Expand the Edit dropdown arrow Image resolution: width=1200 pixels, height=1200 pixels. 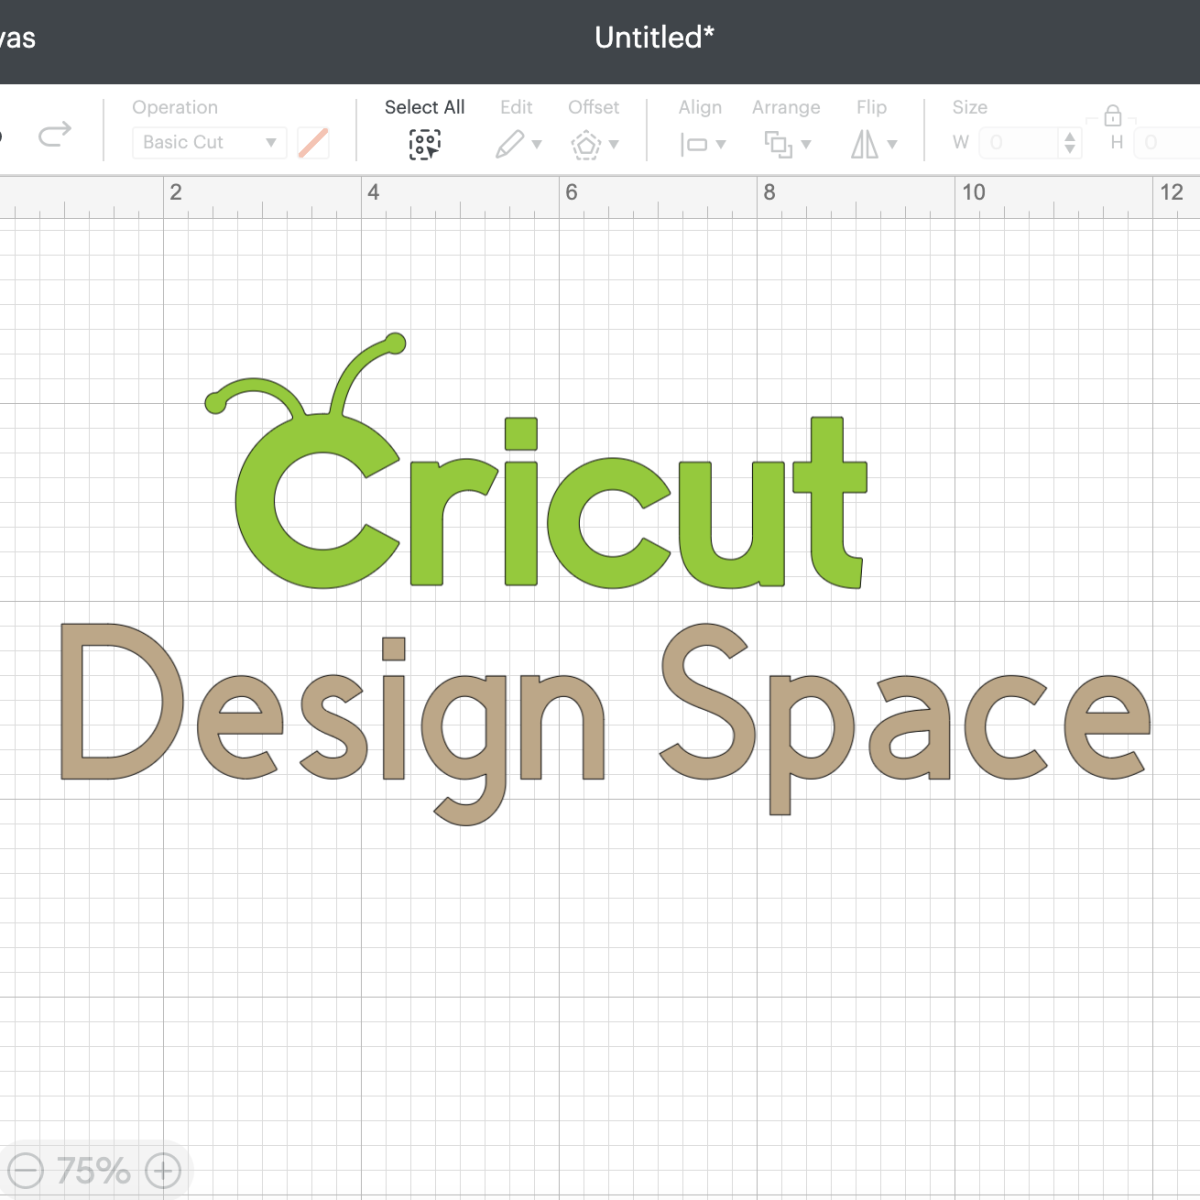537,145
